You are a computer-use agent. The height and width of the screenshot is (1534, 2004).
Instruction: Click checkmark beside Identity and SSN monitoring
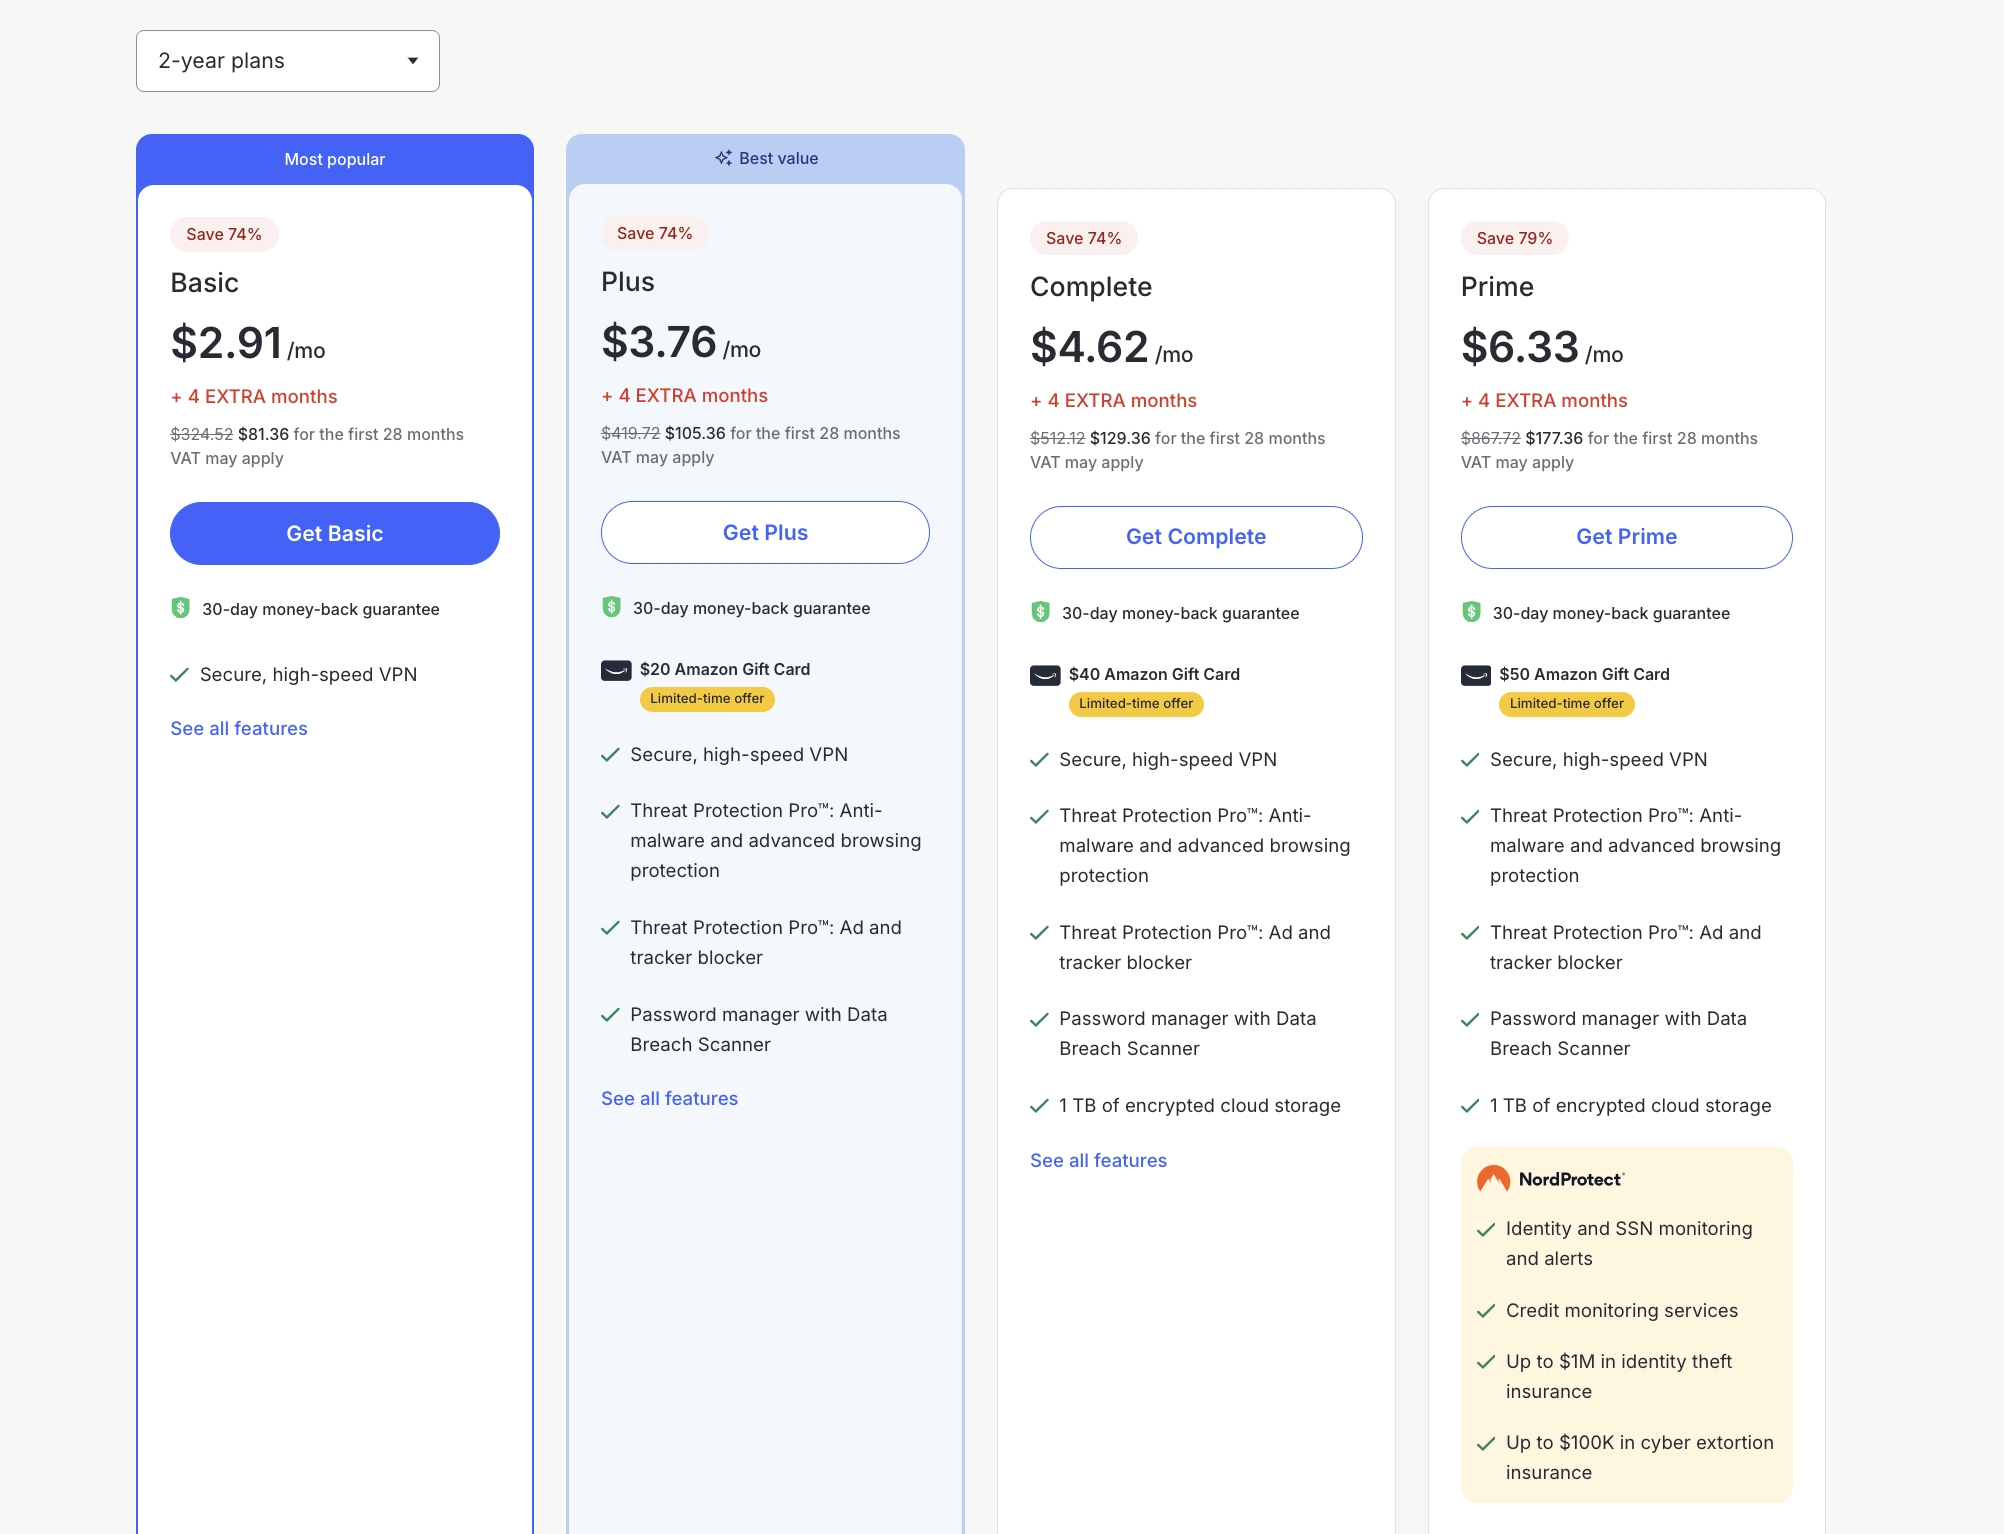click(1486, 1229)
